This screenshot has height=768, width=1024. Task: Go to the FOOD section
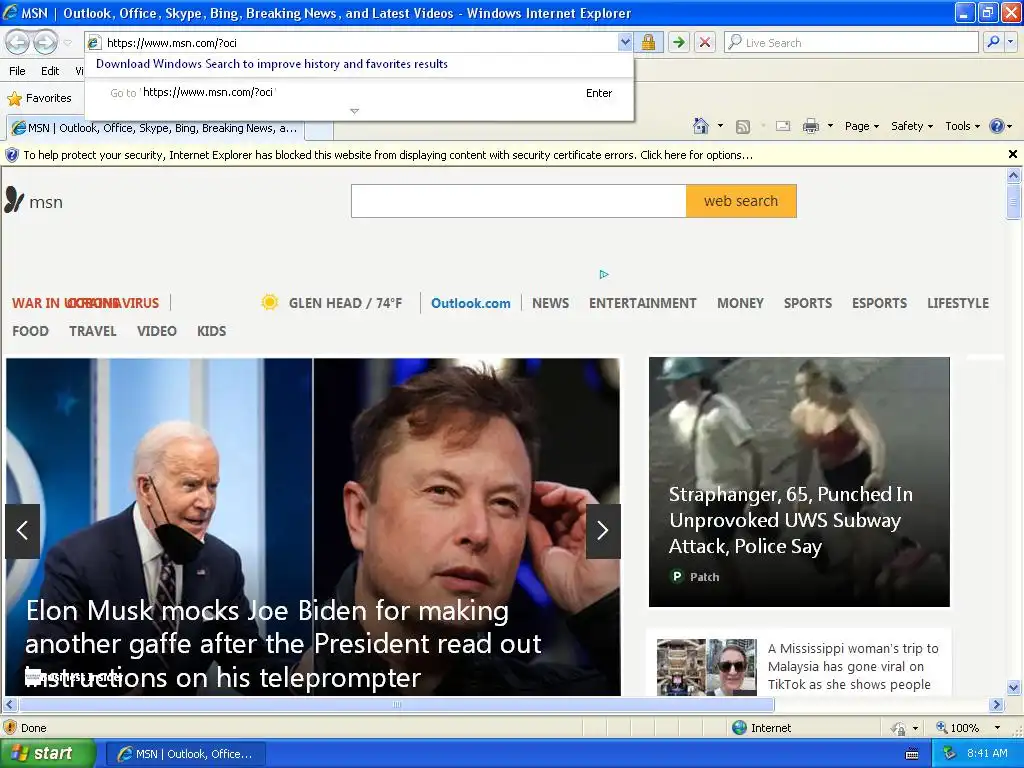pyautogui.click(x=30, y=331)
